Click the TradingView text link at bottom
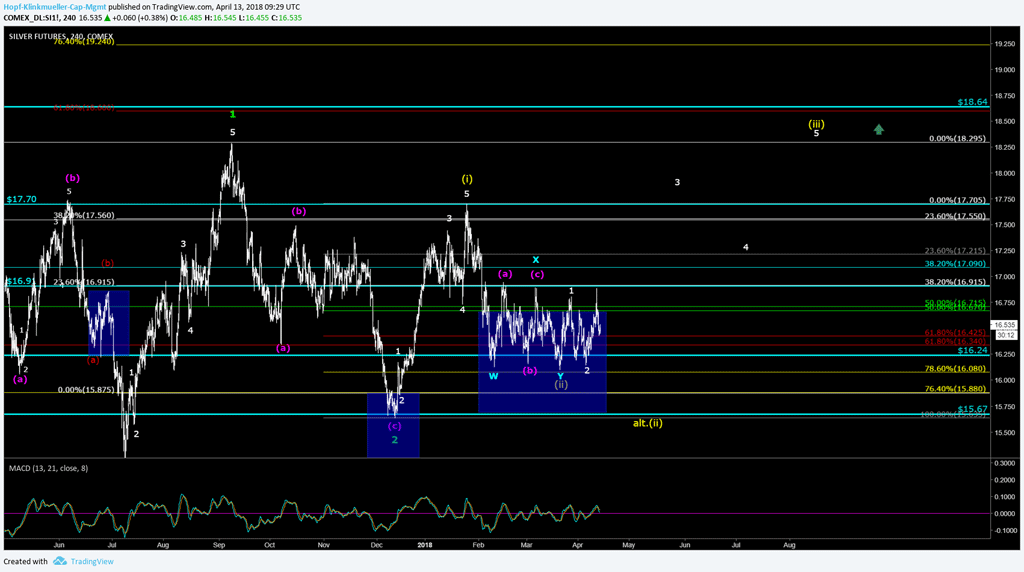This screenshot has height=572, width=1024. [x=91, y=561]
